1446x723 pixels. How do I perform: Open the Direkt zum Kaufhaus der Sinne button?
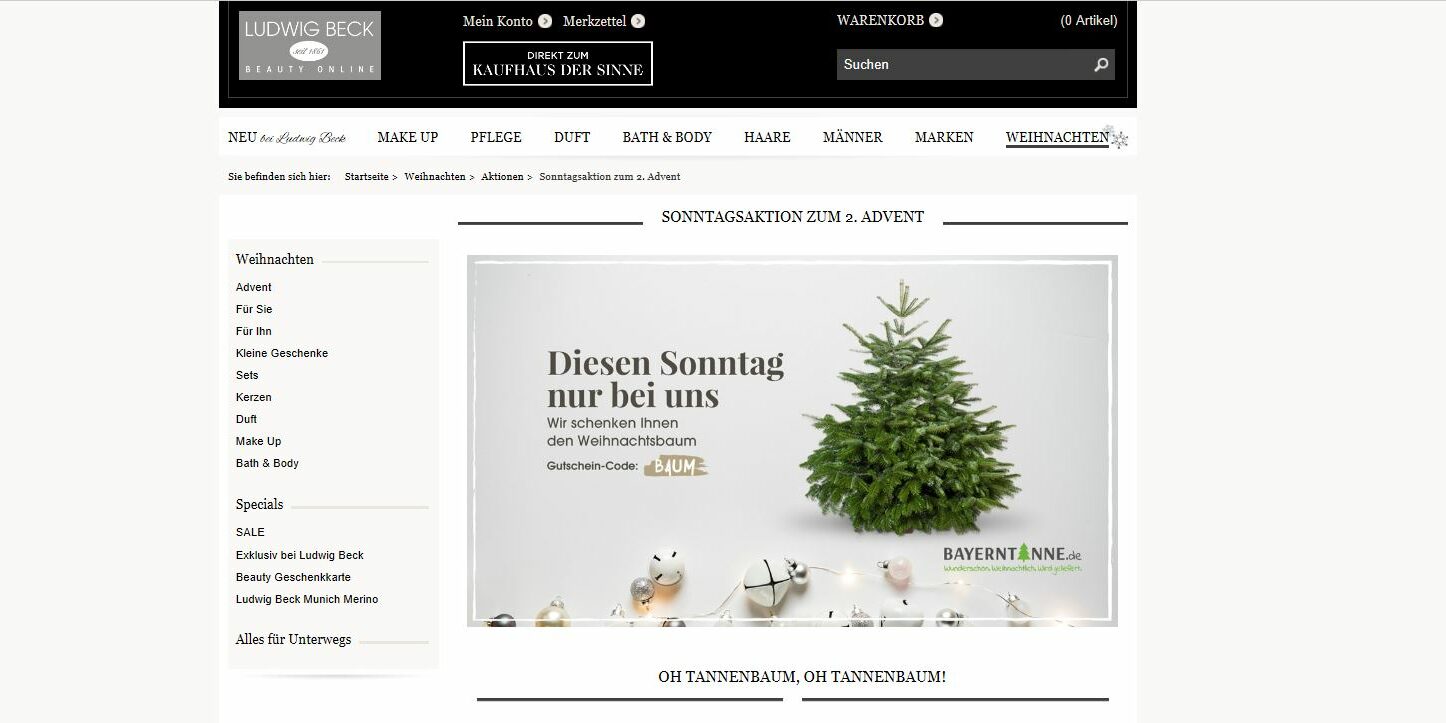tap(558, 63)
